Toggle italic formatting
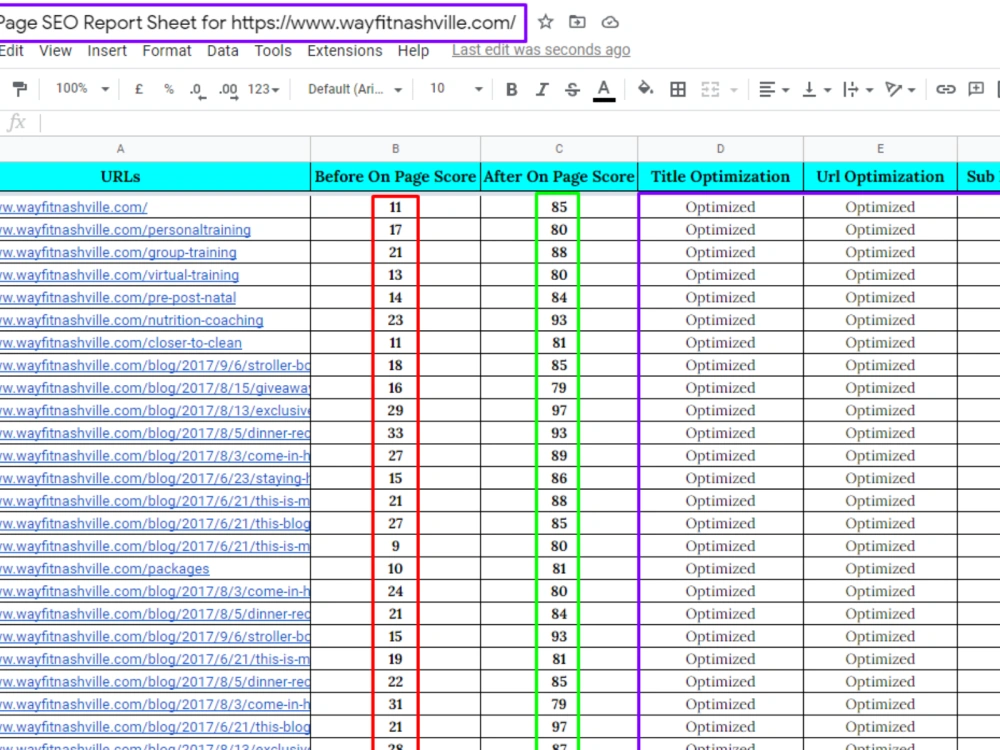Screen dimensions: 1000x750 click(541, 89)
